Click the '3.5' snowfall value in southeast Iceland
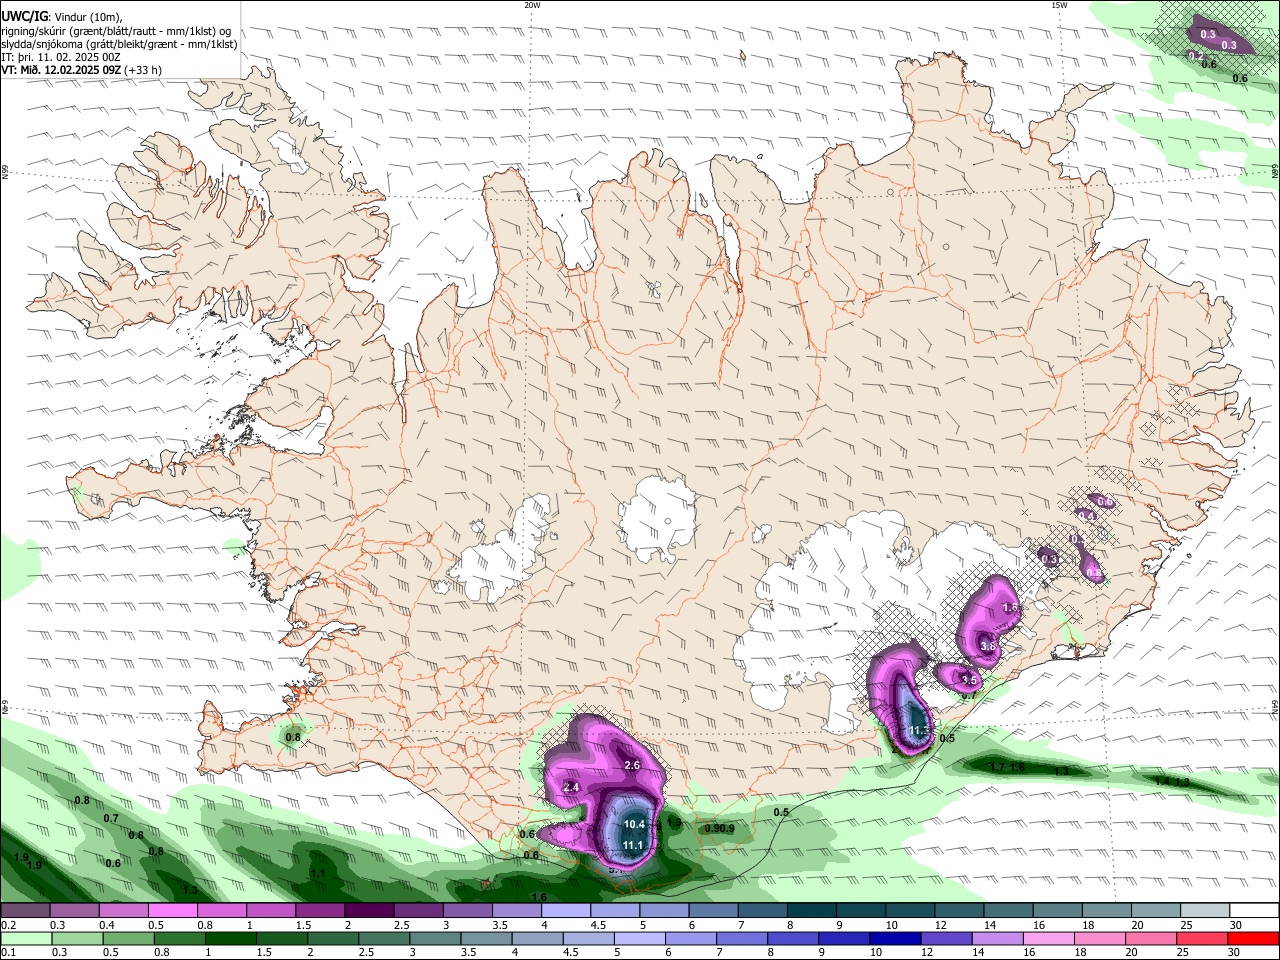The height and width of the screenshot is (960, 1280). pyautogui.click(x=969, y=680)
